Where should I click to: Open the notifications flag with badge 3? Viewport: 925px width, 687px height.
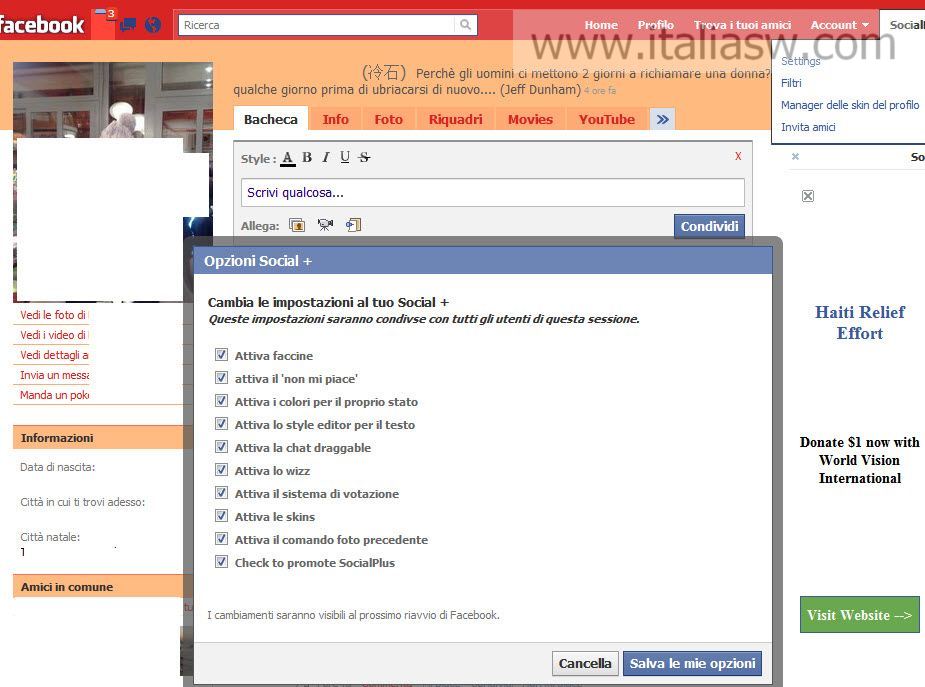pos(104,24)
